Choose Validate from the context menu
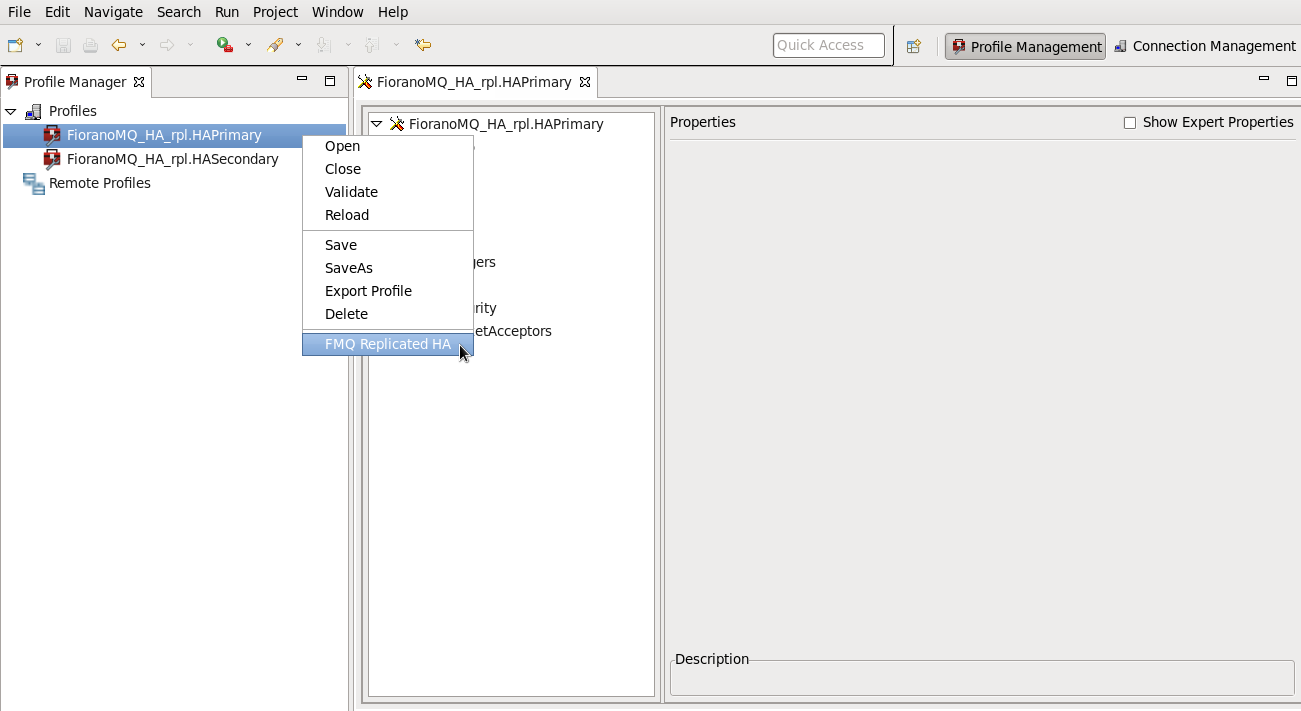Image resolution: width=1301 pixels, height=711 pixels. pos(388,192)
